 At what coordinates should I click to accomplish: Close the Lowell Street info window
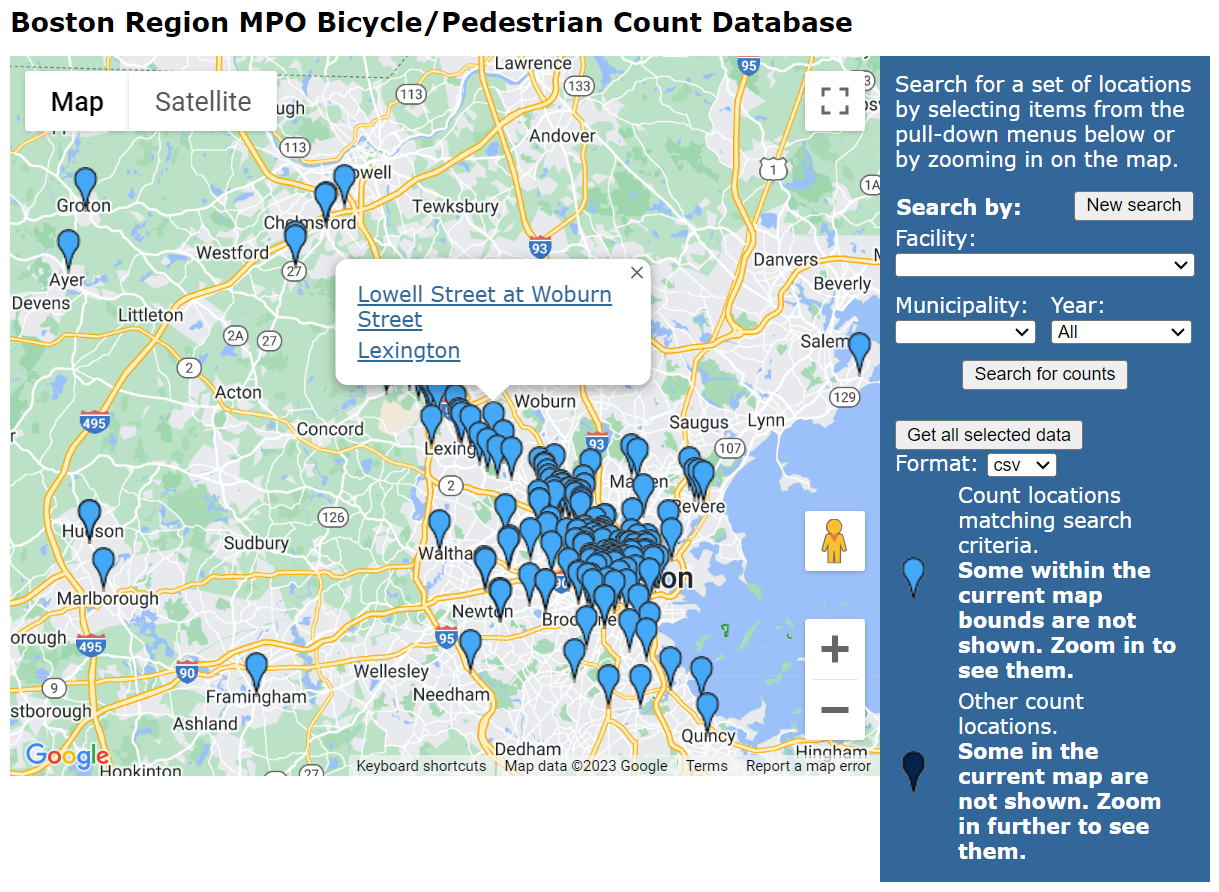coord(636,272)
